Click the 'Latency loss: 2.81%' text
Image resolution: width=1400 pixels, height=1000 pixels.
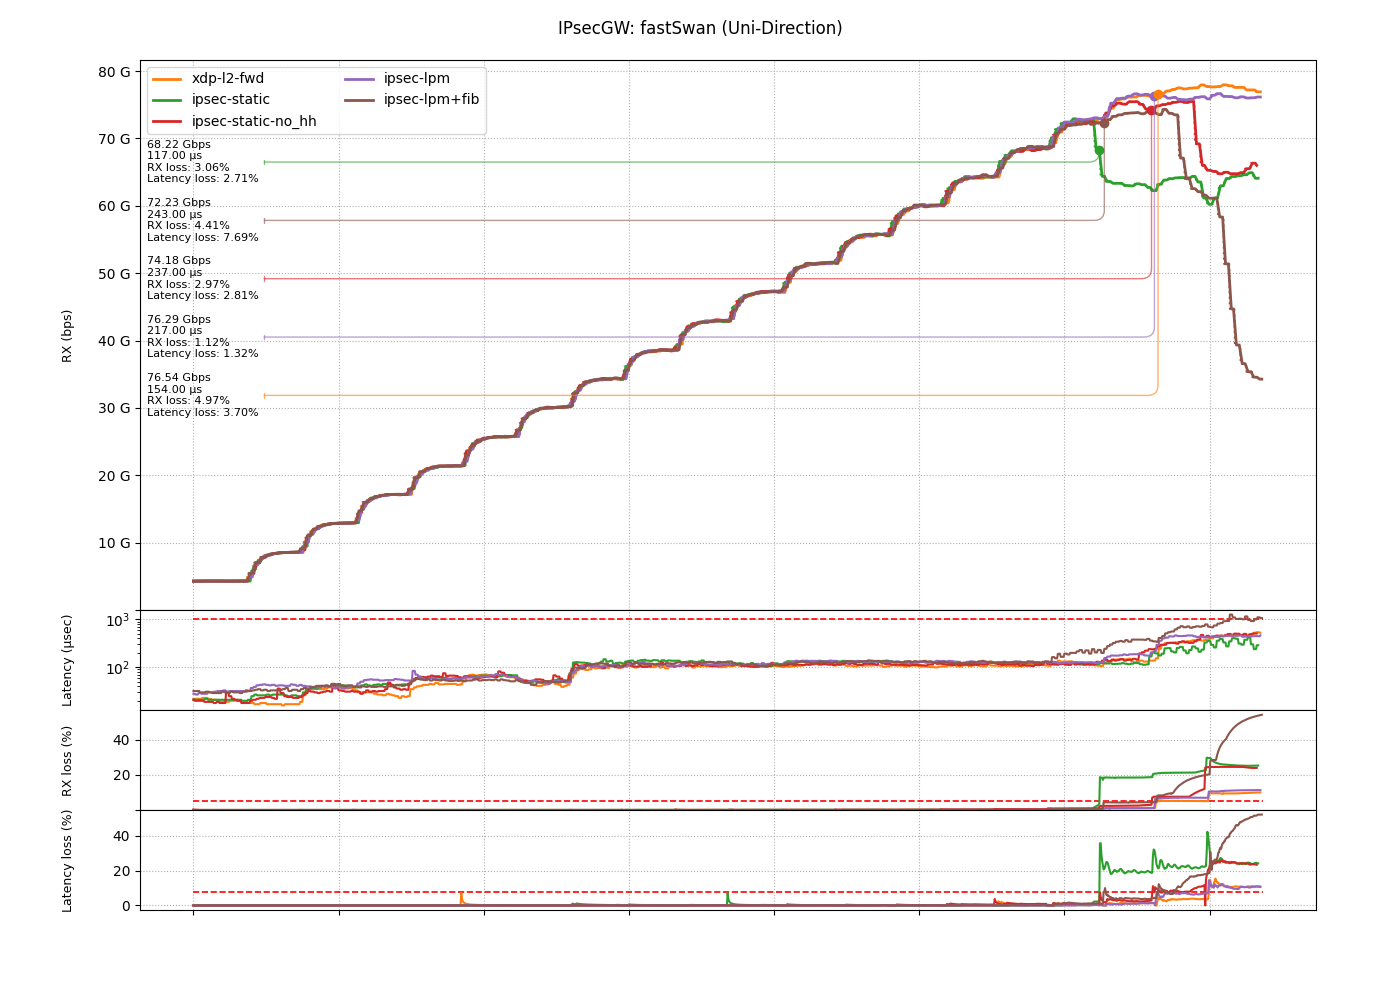203,296
